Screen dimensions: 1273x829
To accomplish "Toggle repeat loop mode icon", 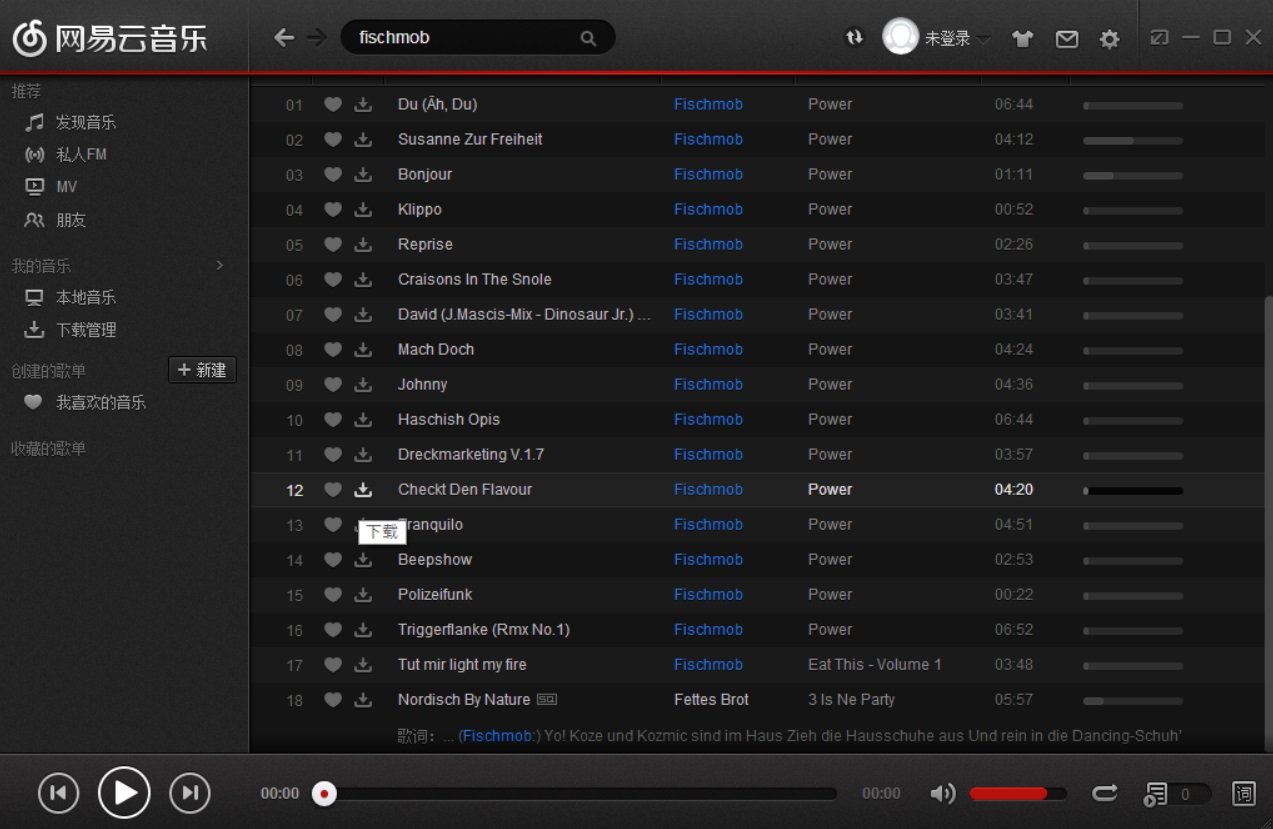I will (x=1105, y=793).
